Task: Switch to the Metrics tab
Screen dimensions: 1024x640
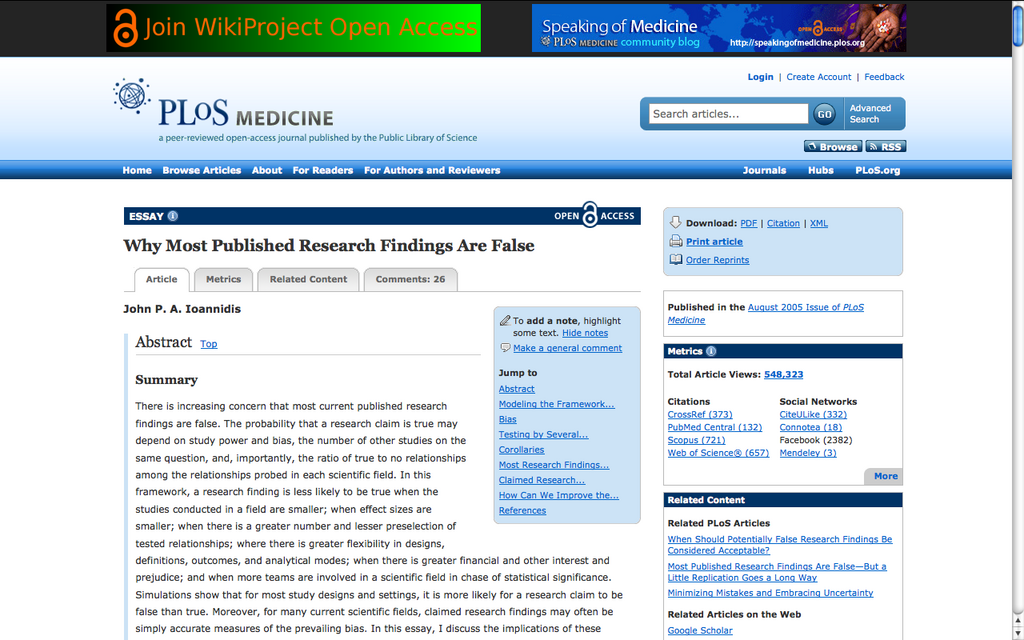Action: point(223,280)
